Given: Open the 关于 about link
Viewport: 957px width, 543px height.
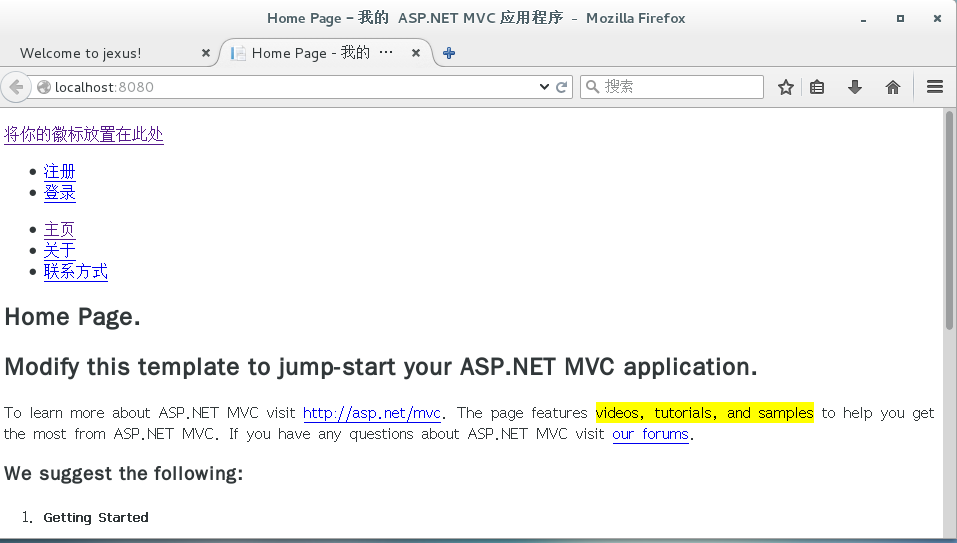Looking at the screenshot, I should click(59, 251).
